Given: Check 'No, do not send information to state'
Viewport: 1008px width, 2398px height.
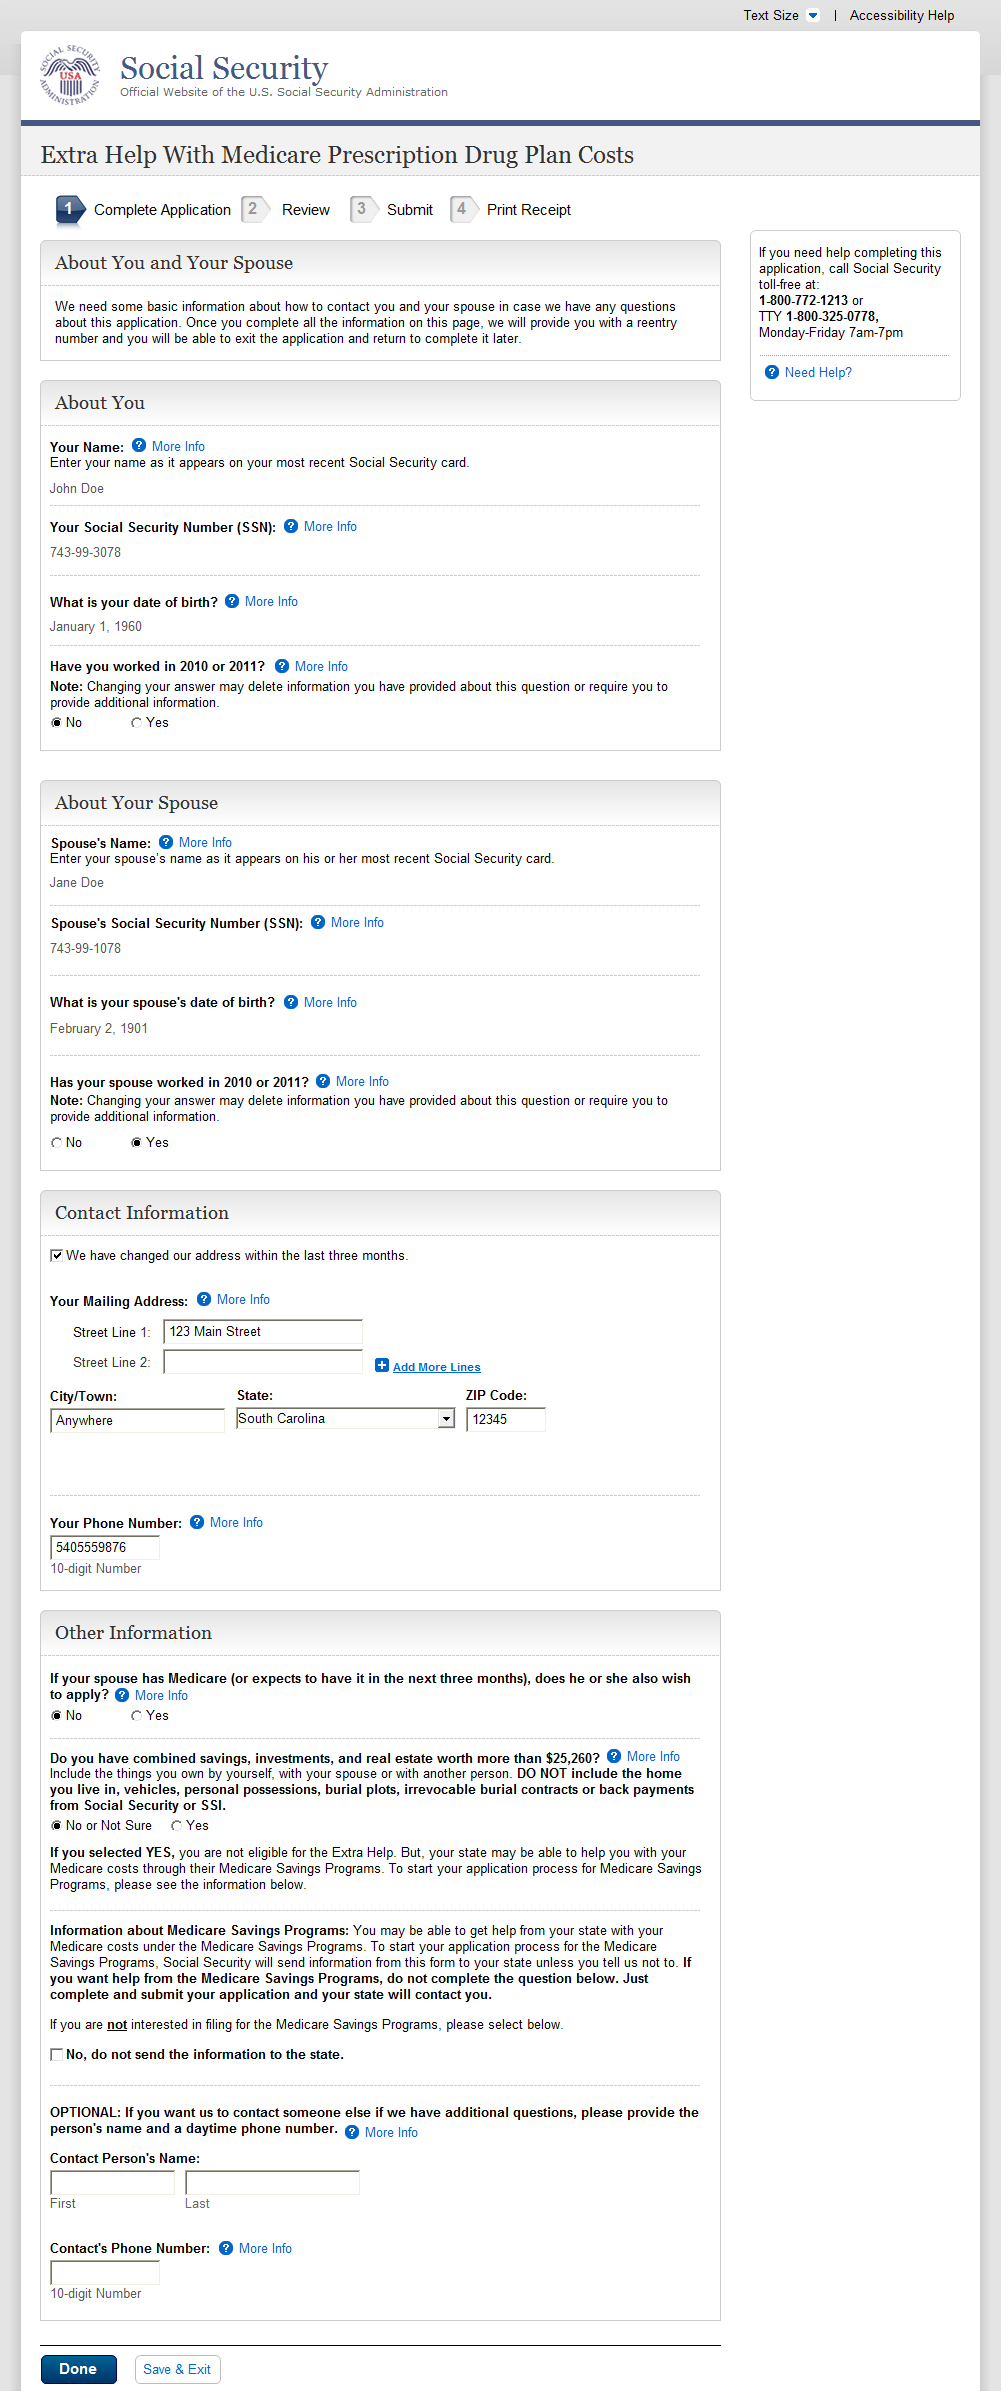Looking at the screenshot, I should click(x=57, y=2054).
